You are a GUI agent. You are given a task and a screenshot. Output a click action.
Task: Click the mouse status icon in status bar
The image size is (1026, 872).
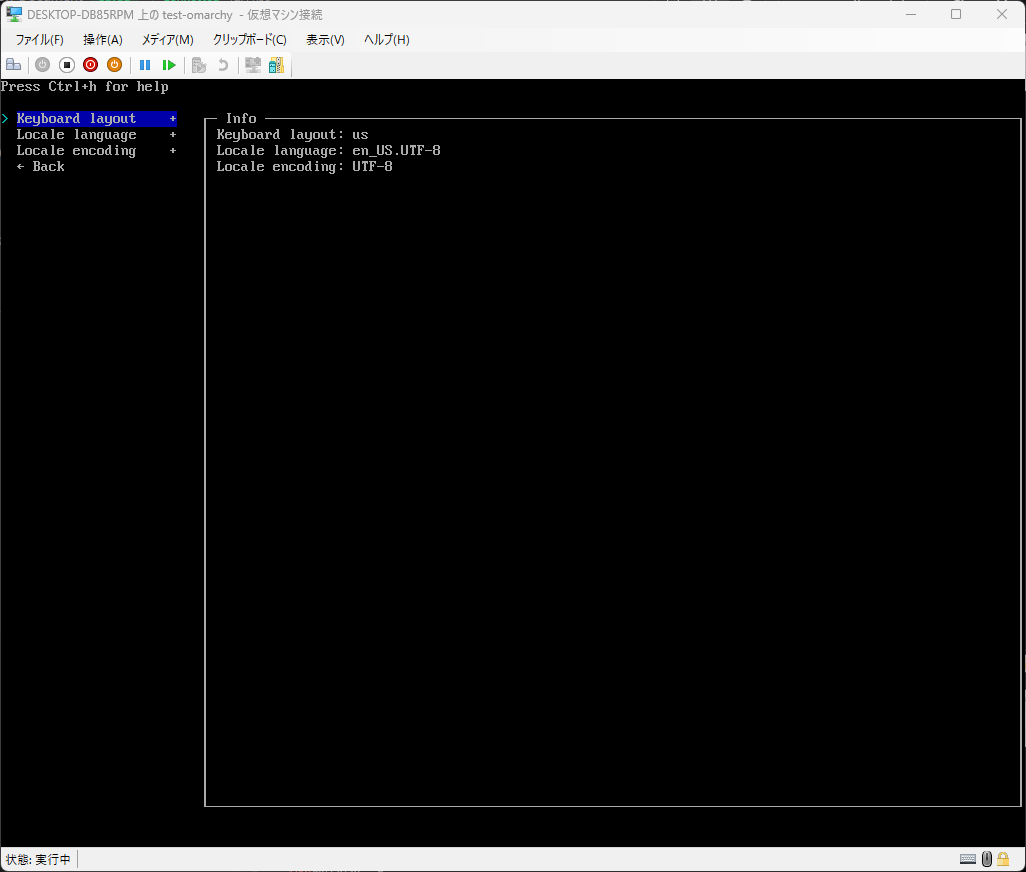(987, 859)
